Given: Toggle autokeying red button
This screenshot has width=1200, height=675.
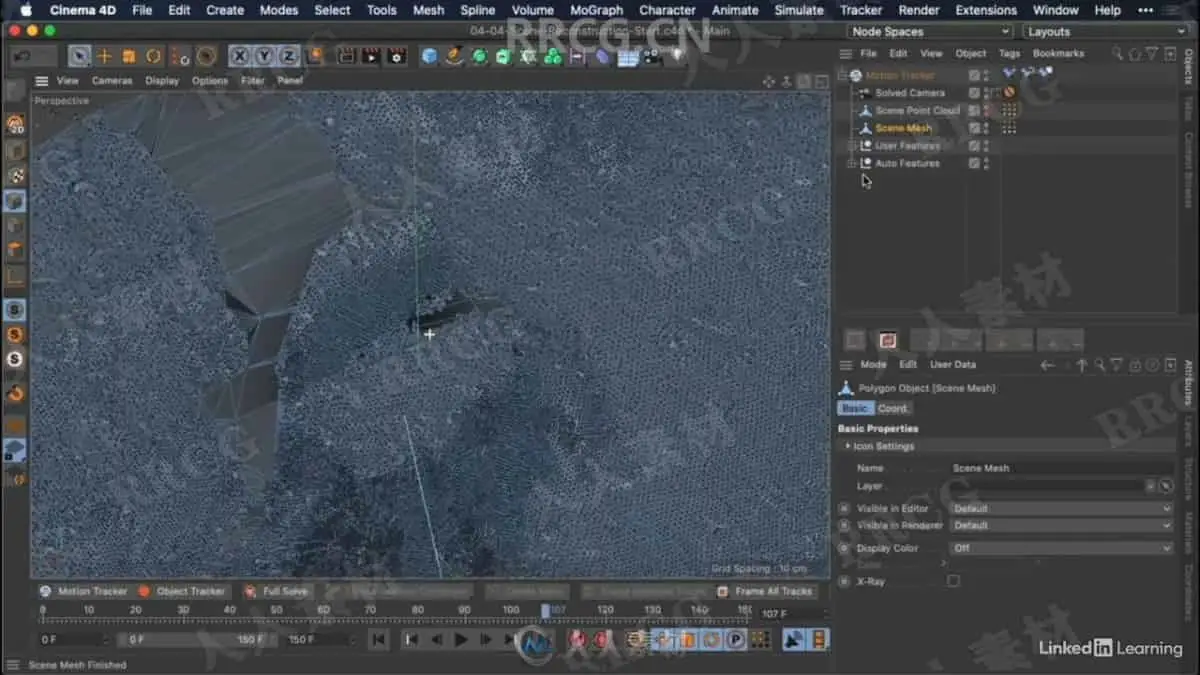Looking at the screenshot, I should pyautogui.click(x=602, y=639).
